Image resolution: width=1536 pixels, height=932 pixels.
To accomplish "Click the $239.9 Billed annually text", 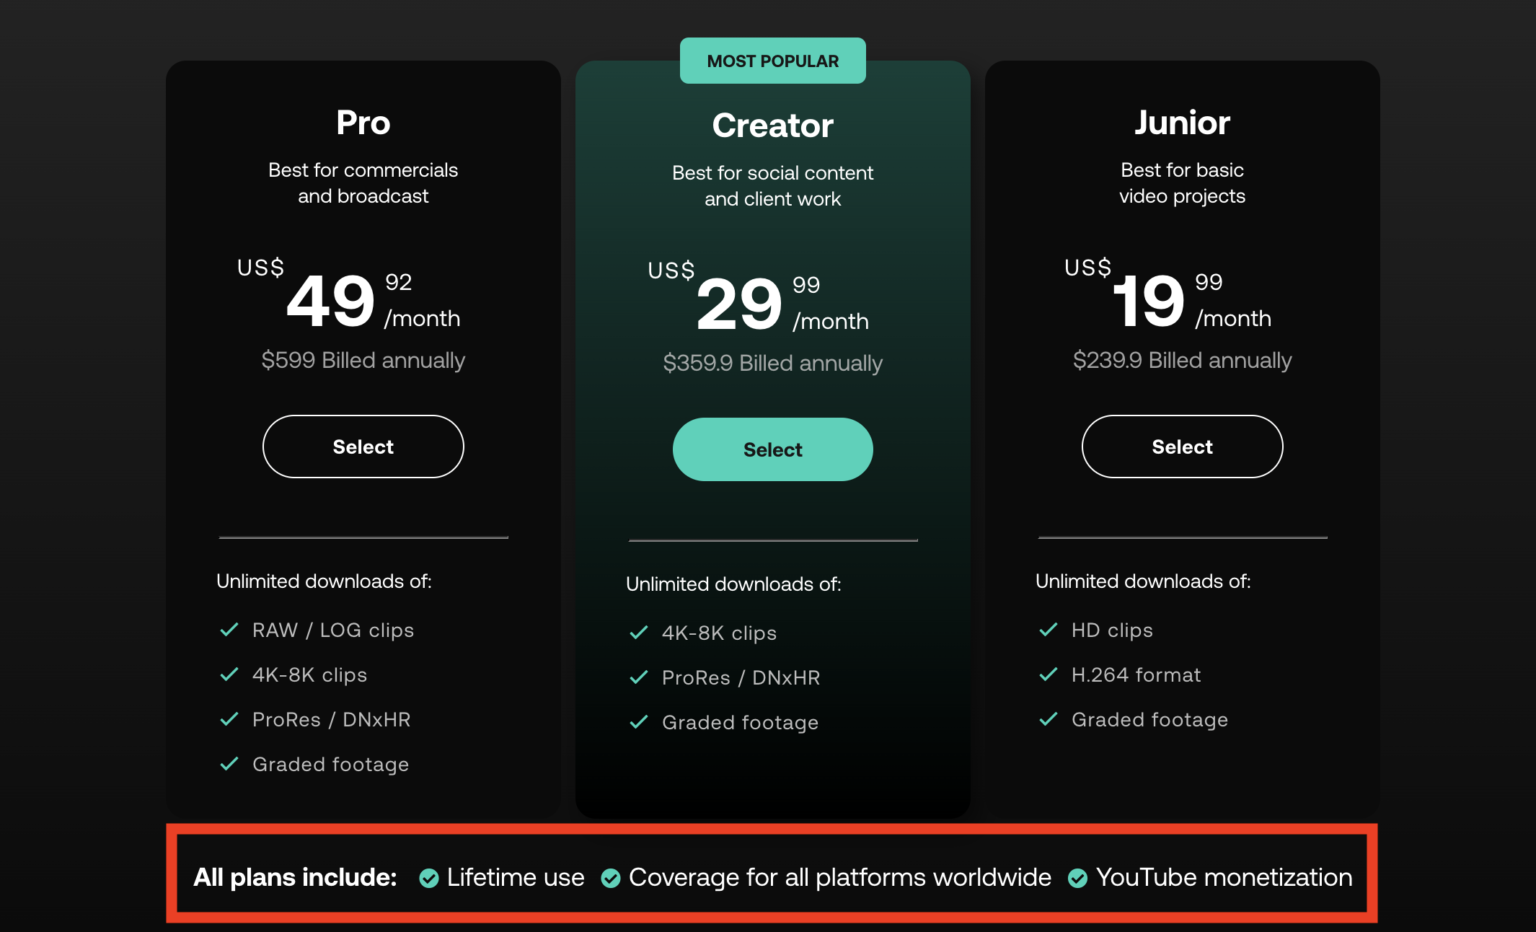I will tap(1182, 360).
